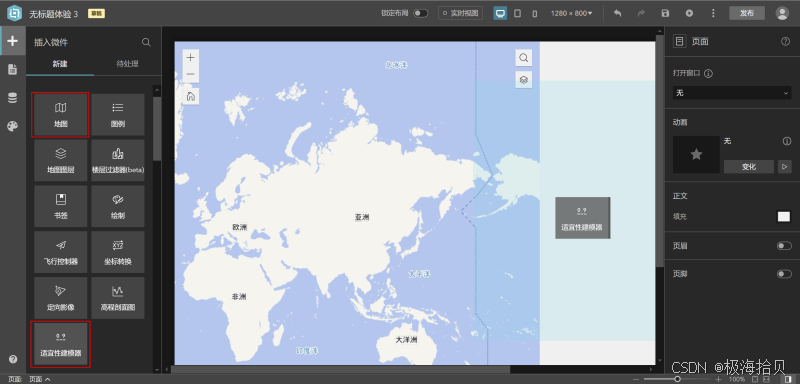Zoom in on the map
Screen dimensions: 800x384
coord(190,58)
